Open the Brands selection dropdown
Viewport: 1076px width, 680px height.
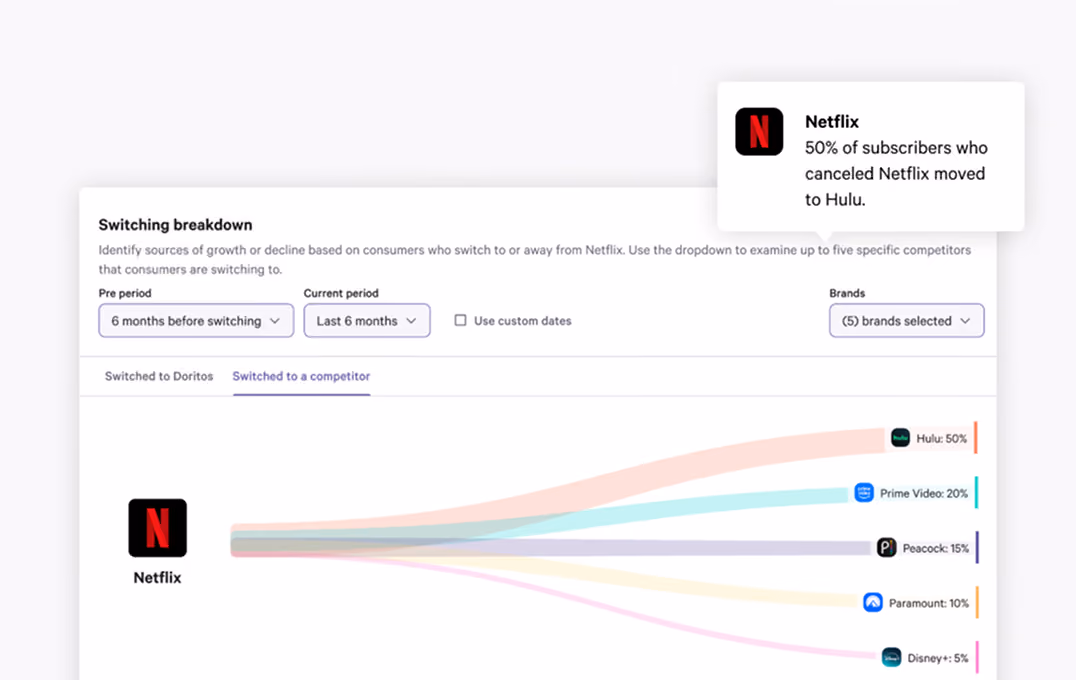(x=907, y=320)
